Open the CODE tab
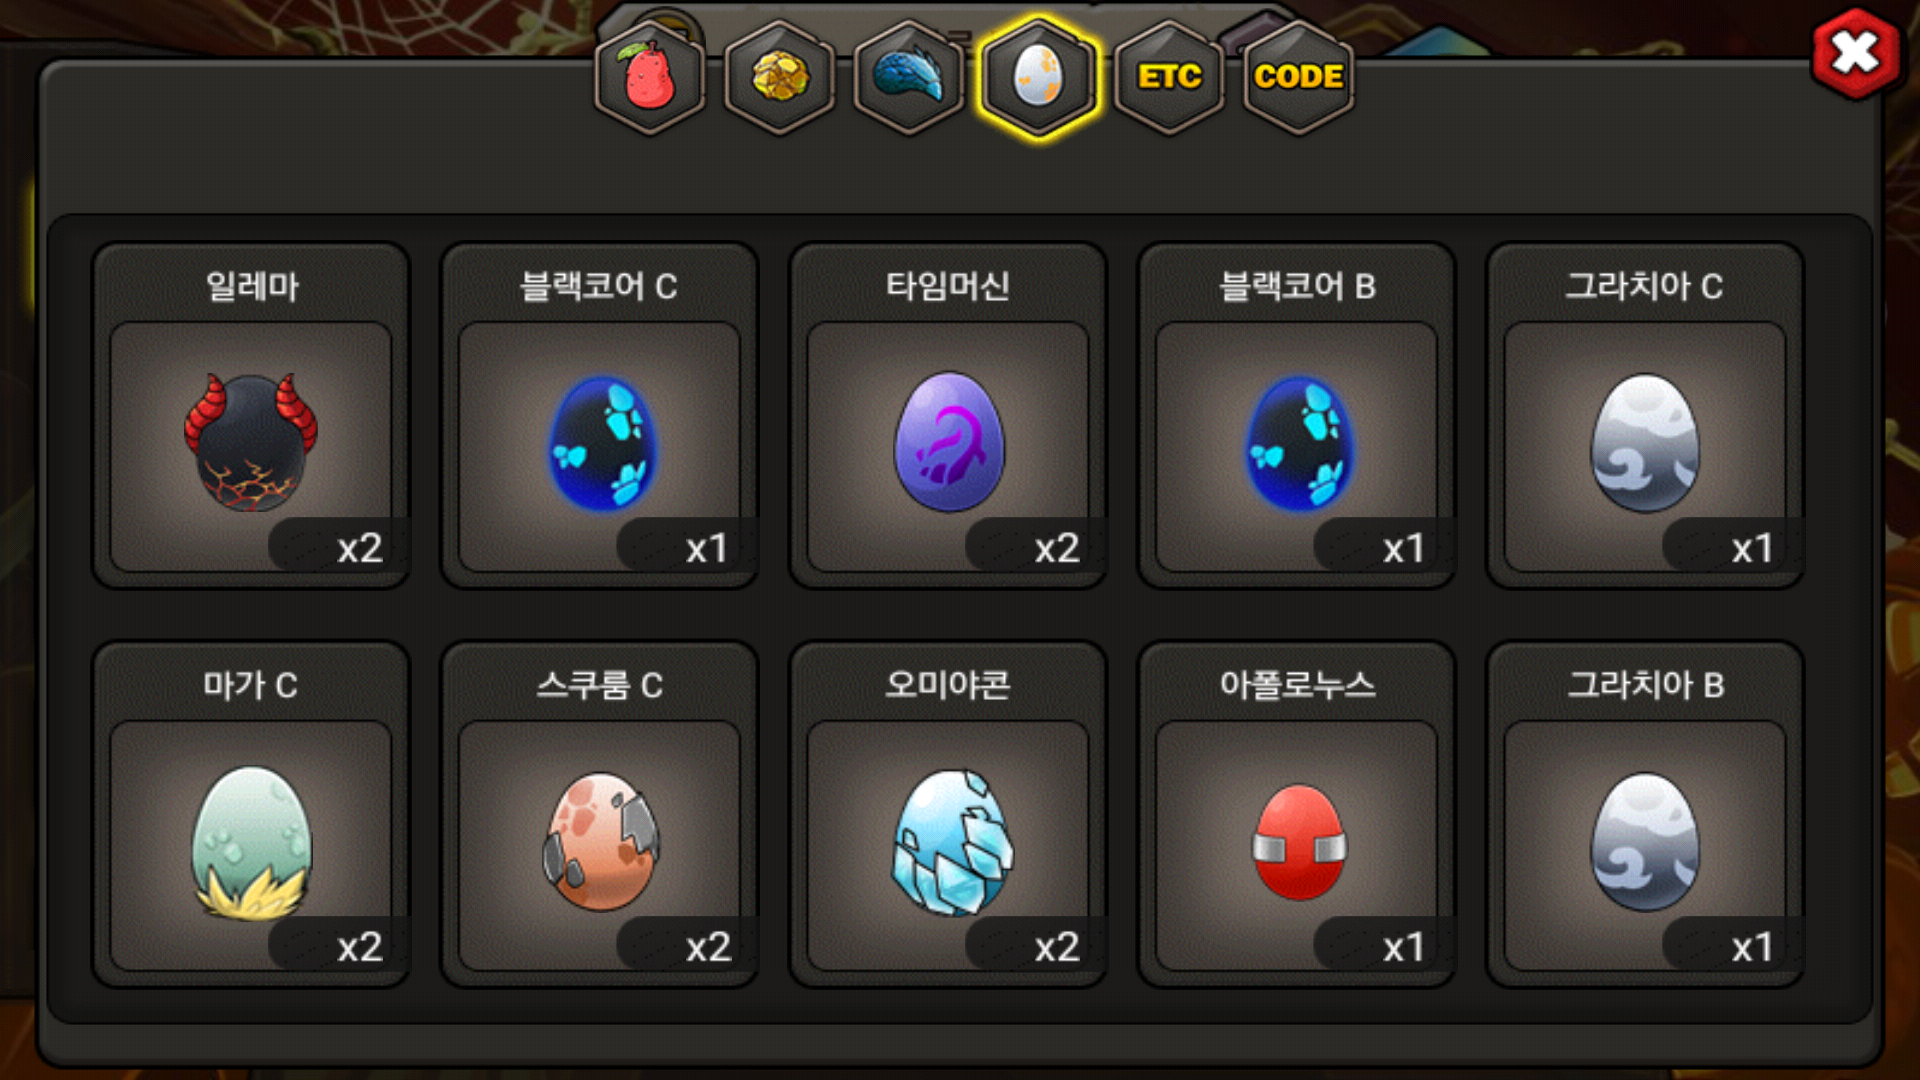 (1298, 77)
